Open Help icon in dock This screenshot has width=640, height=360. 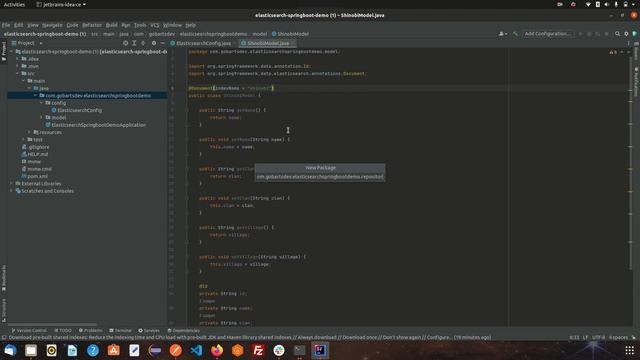click(93, 350)
